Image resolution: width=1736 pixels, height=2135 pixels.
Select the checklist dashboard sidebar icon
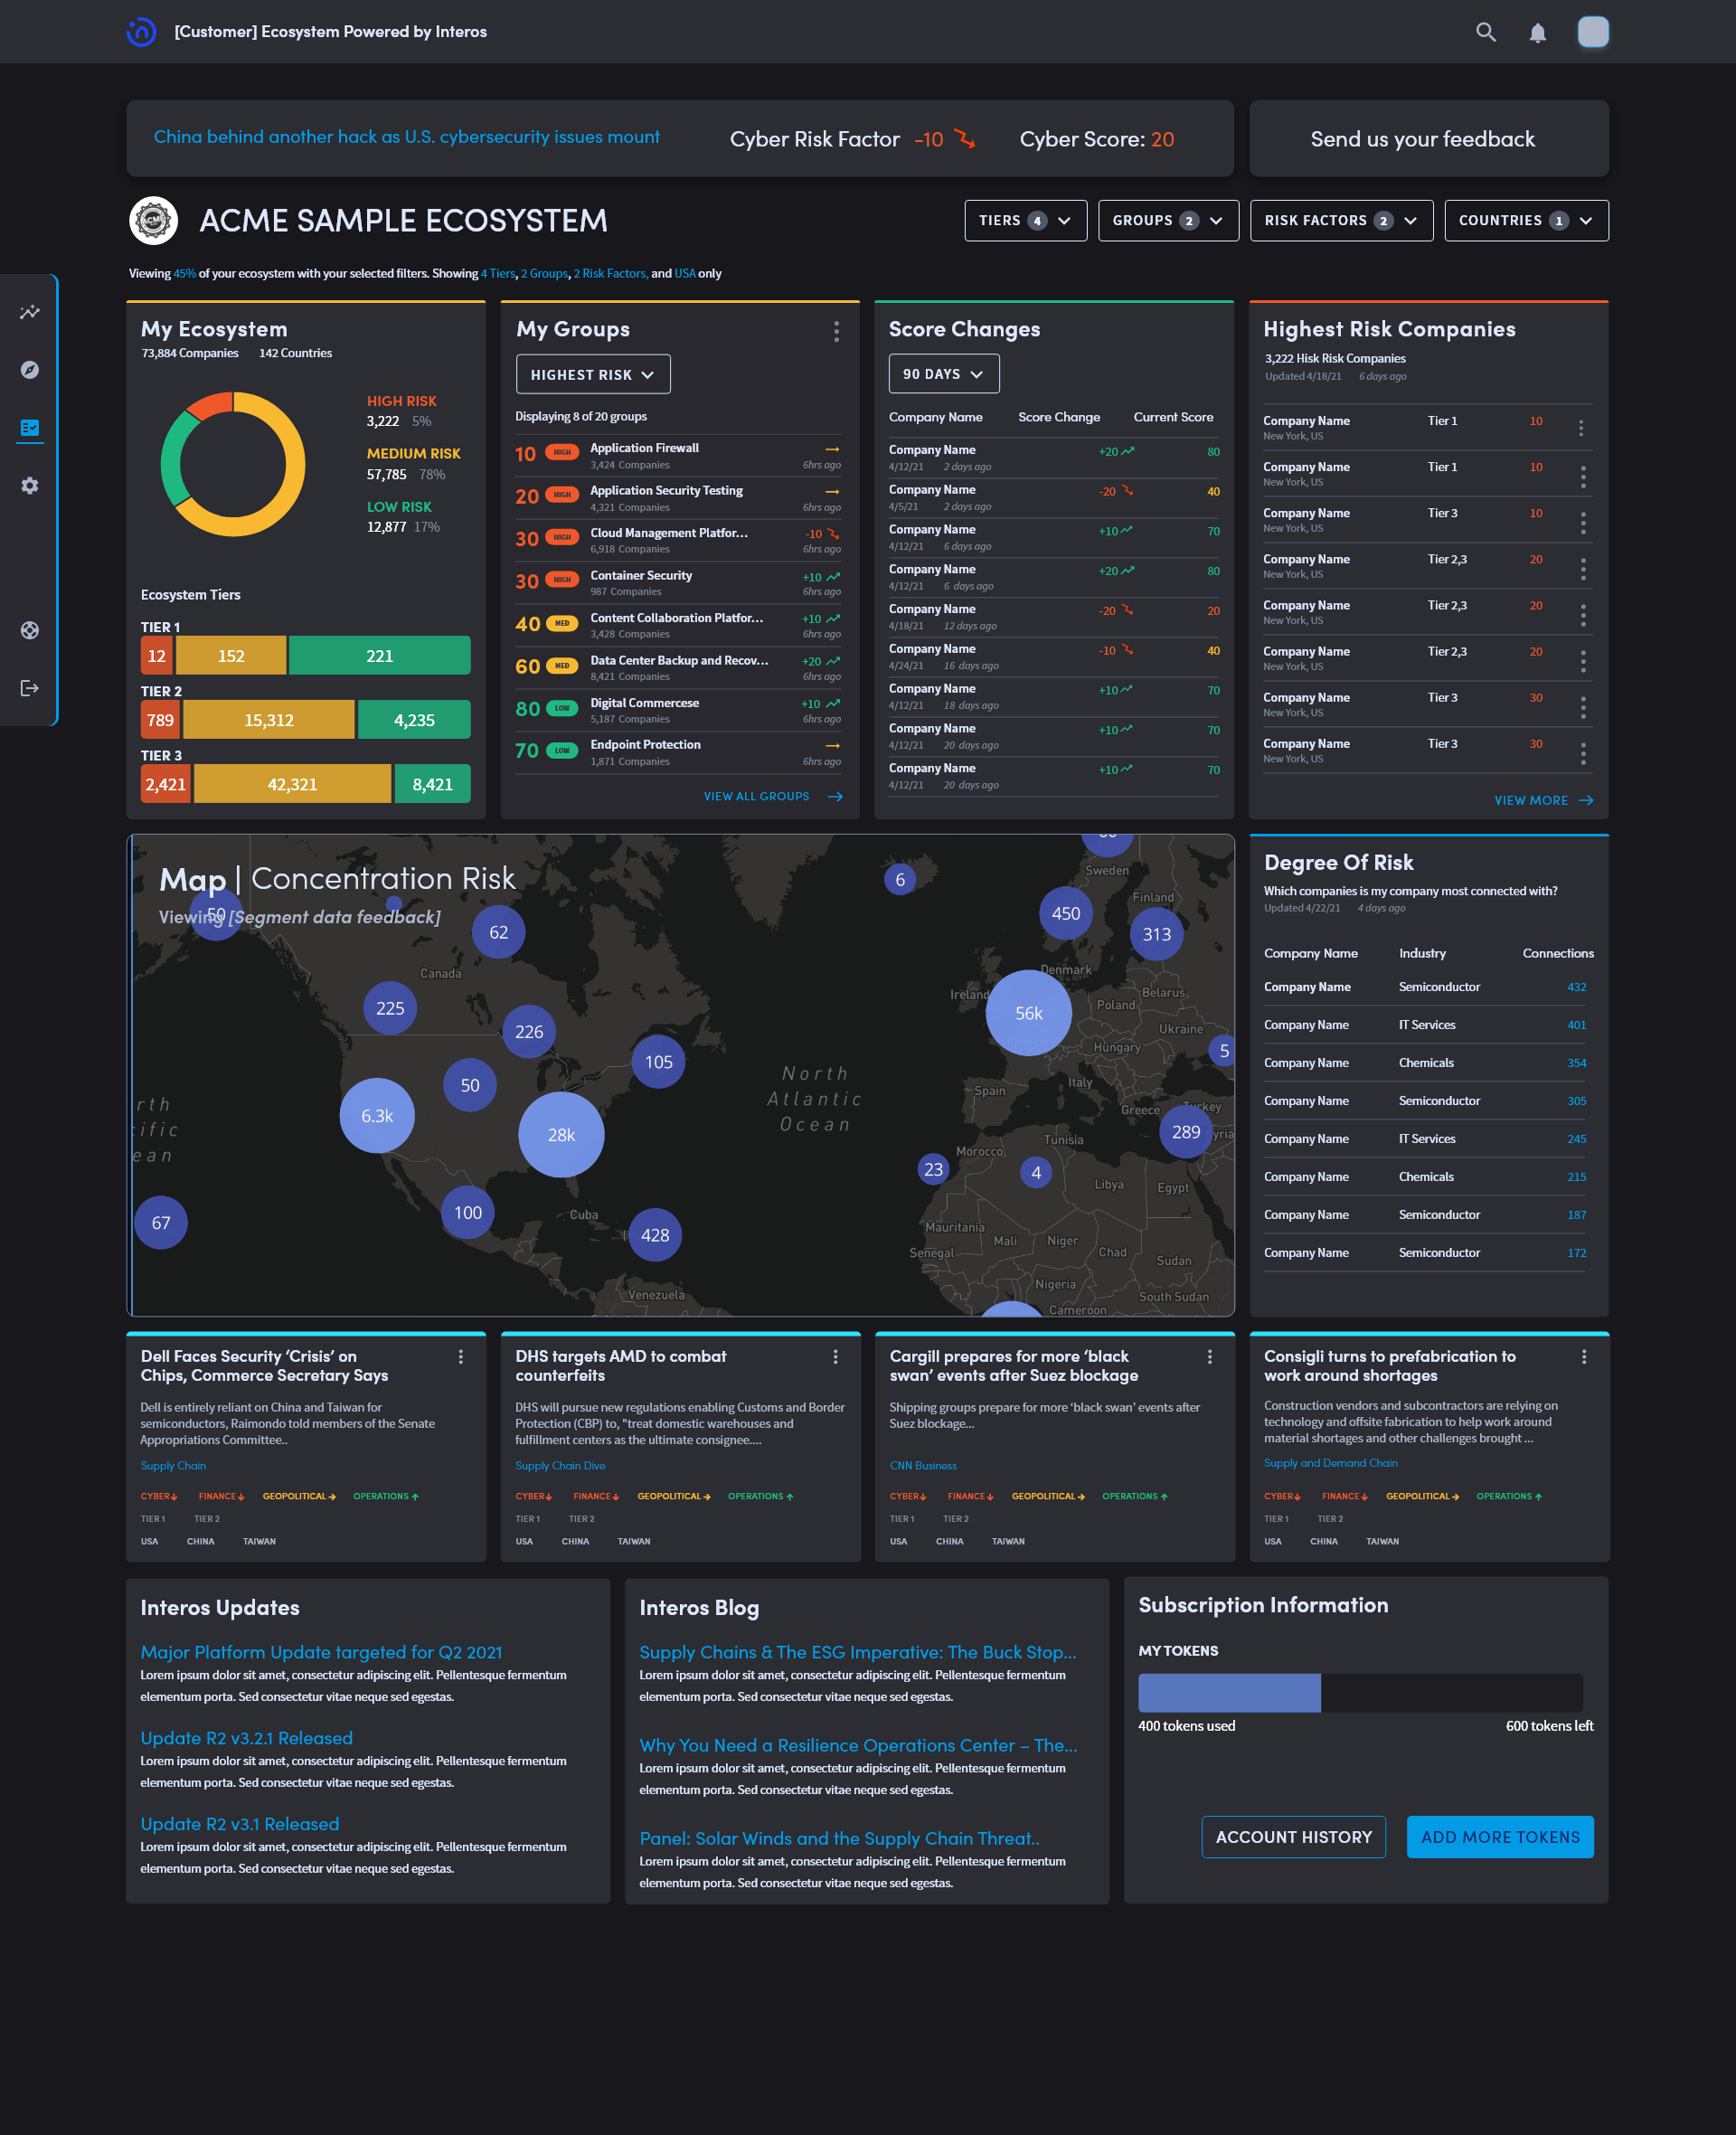(x=30, y=428)
